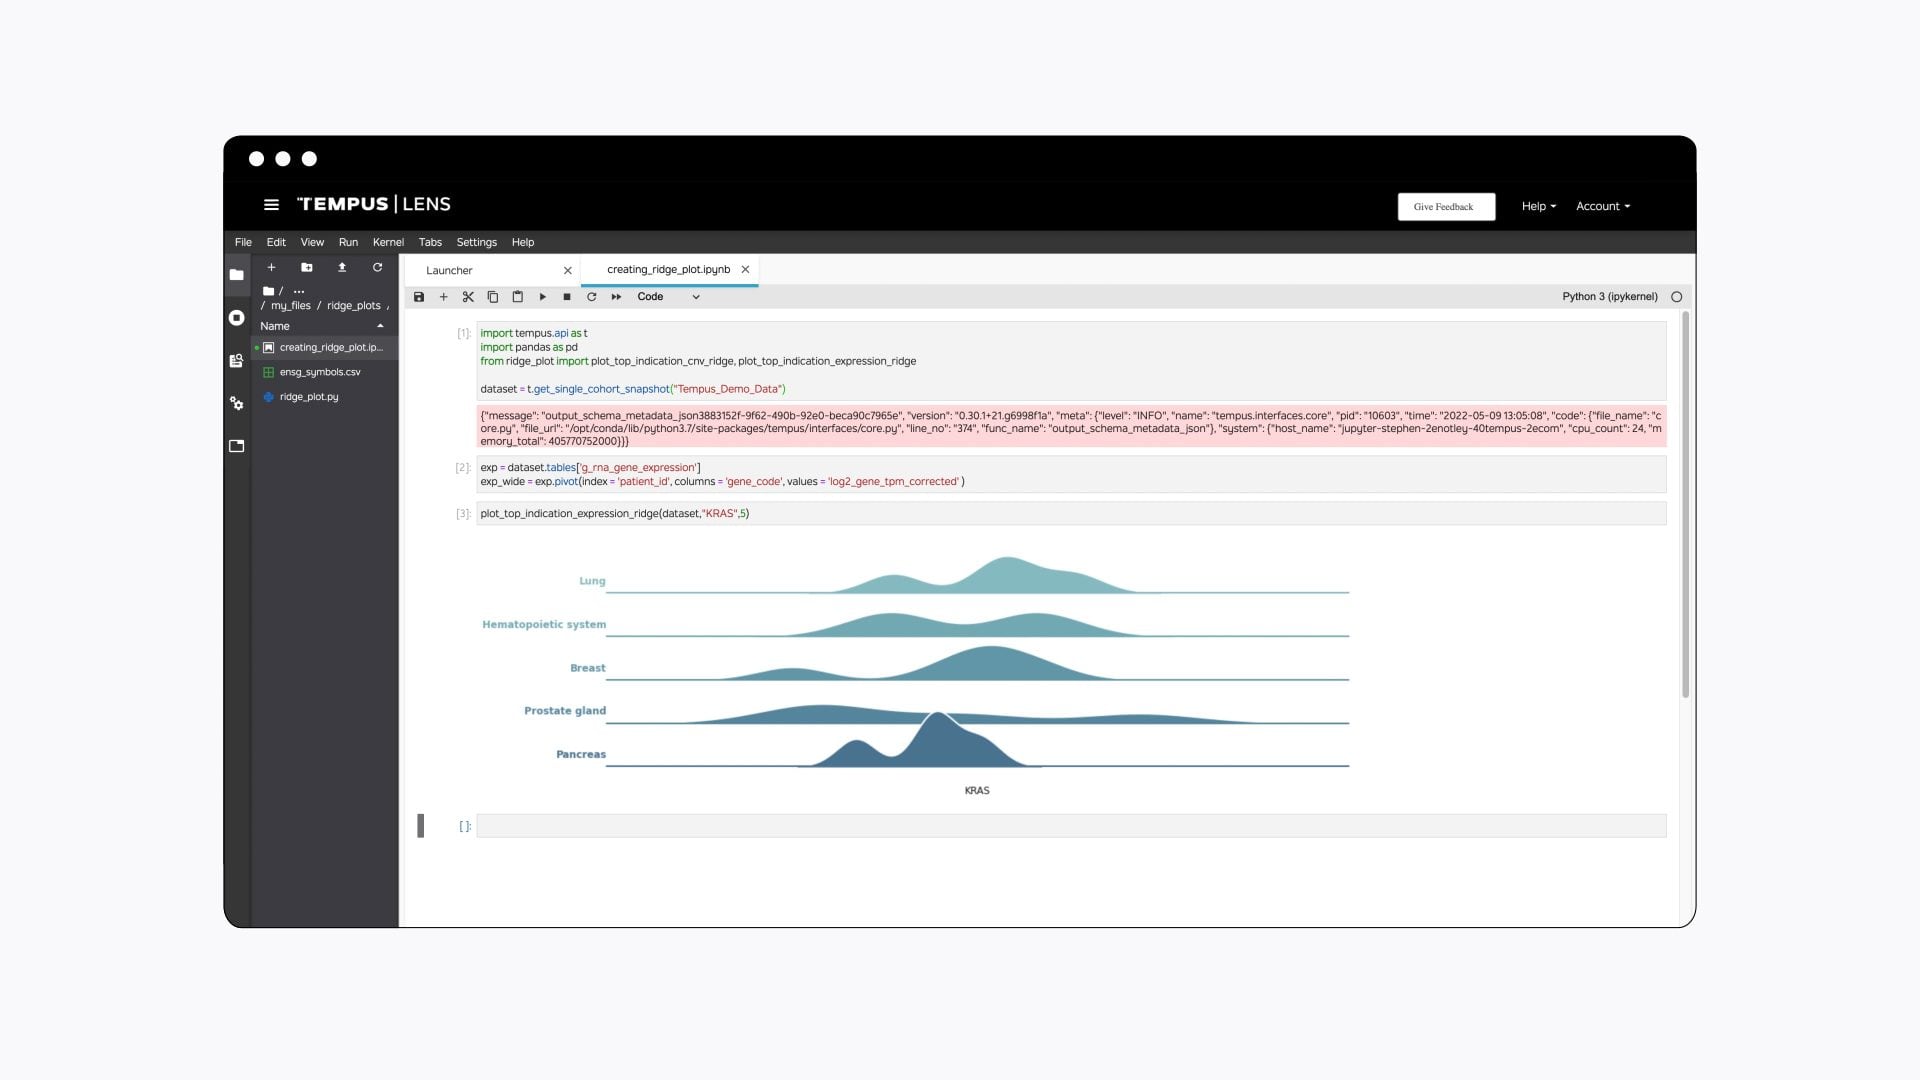
Task: Open the property inspector gears icon
Action: point(237,404)
